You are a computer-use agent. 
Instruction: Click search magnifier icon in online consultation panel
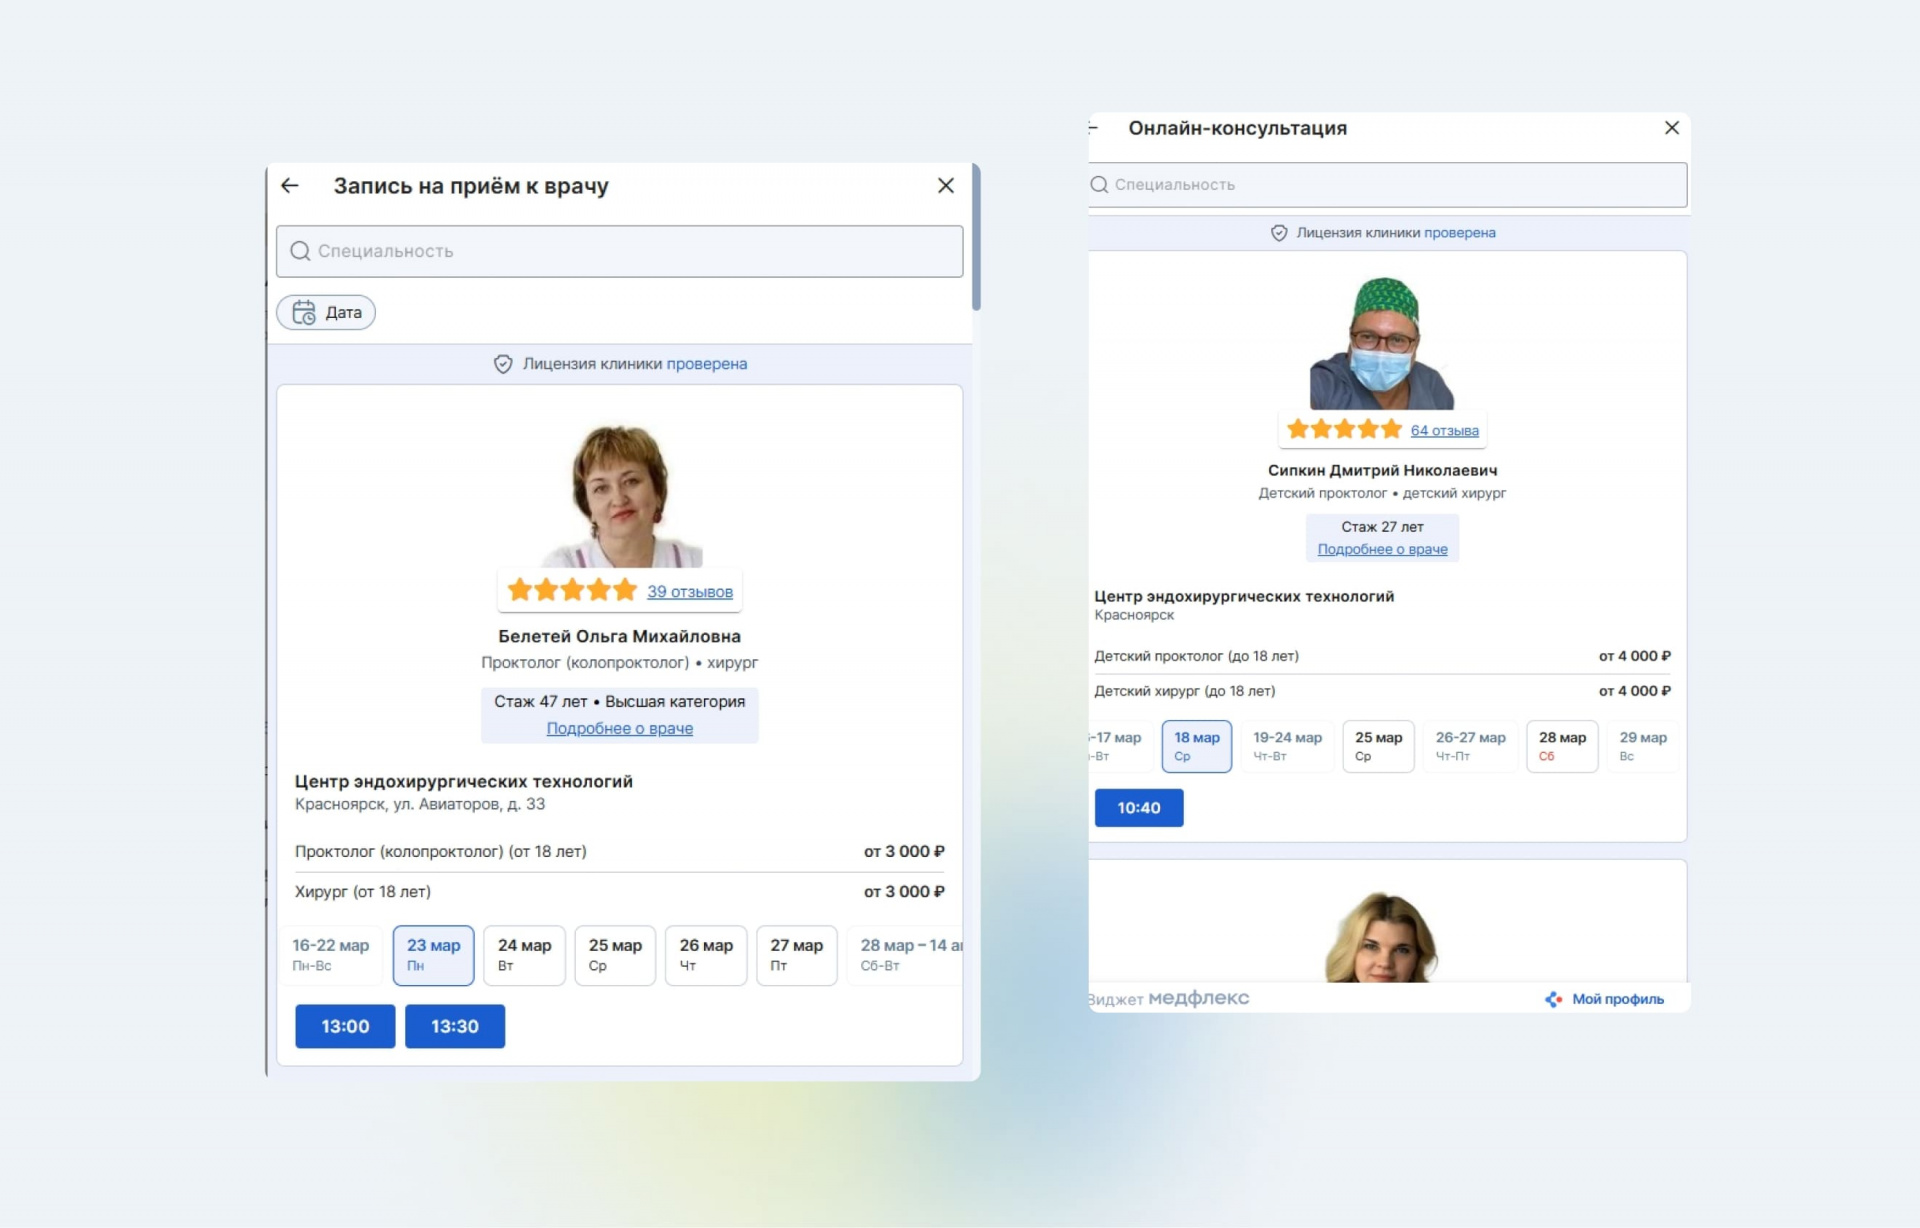pos(1099,185)
